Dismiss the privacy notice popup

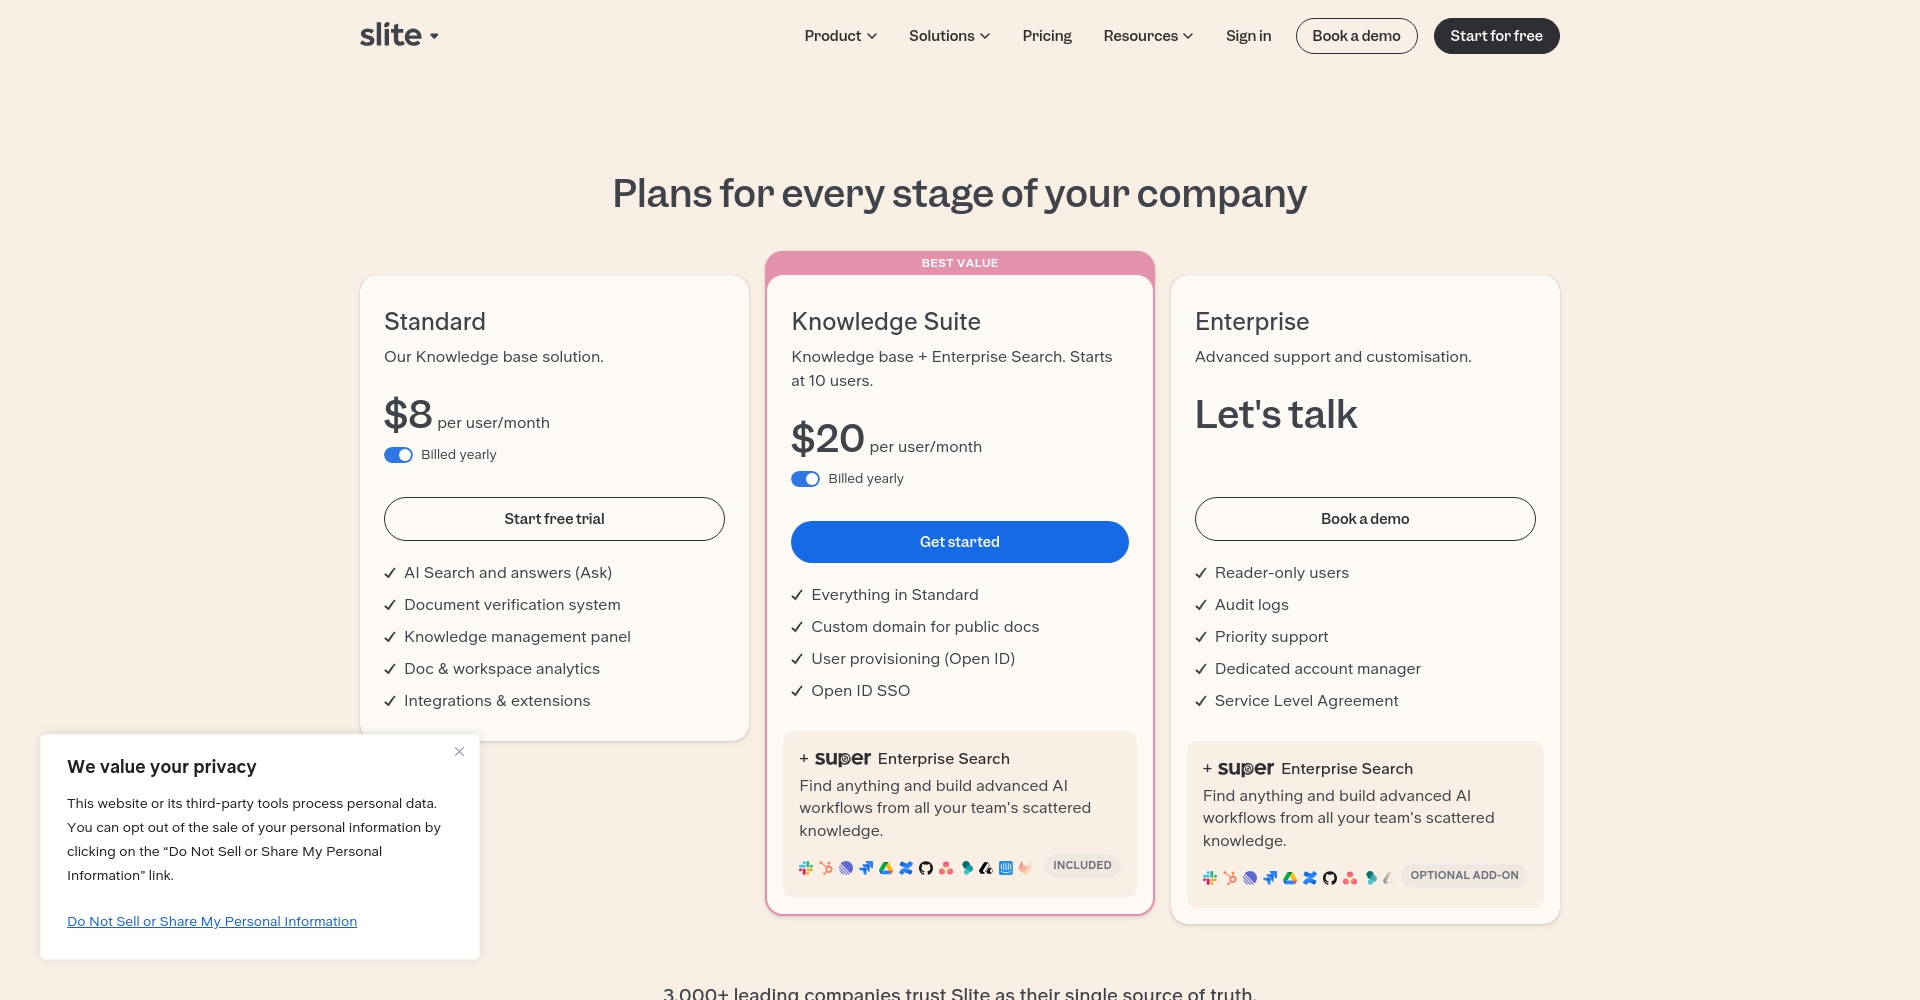[x=459, y=751]
